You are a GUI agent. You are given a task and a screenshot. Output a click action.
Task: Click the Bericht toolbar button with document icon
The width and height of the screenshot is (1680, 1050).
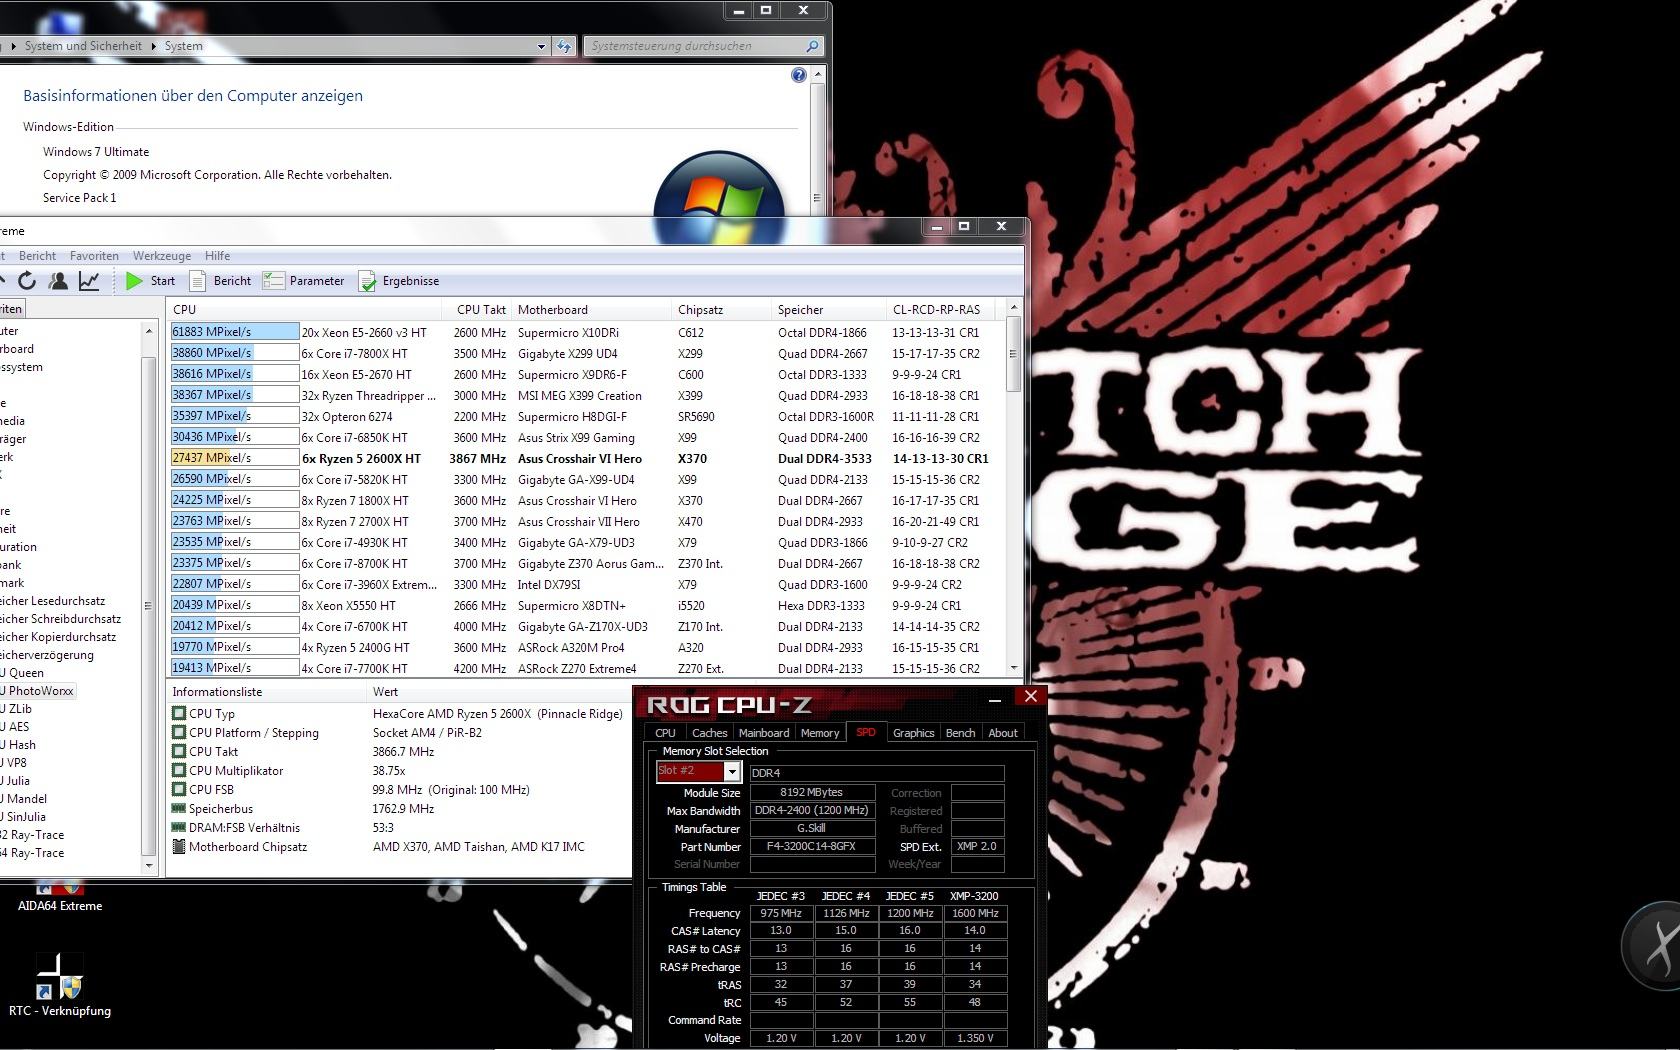click(x=220, y=281)
